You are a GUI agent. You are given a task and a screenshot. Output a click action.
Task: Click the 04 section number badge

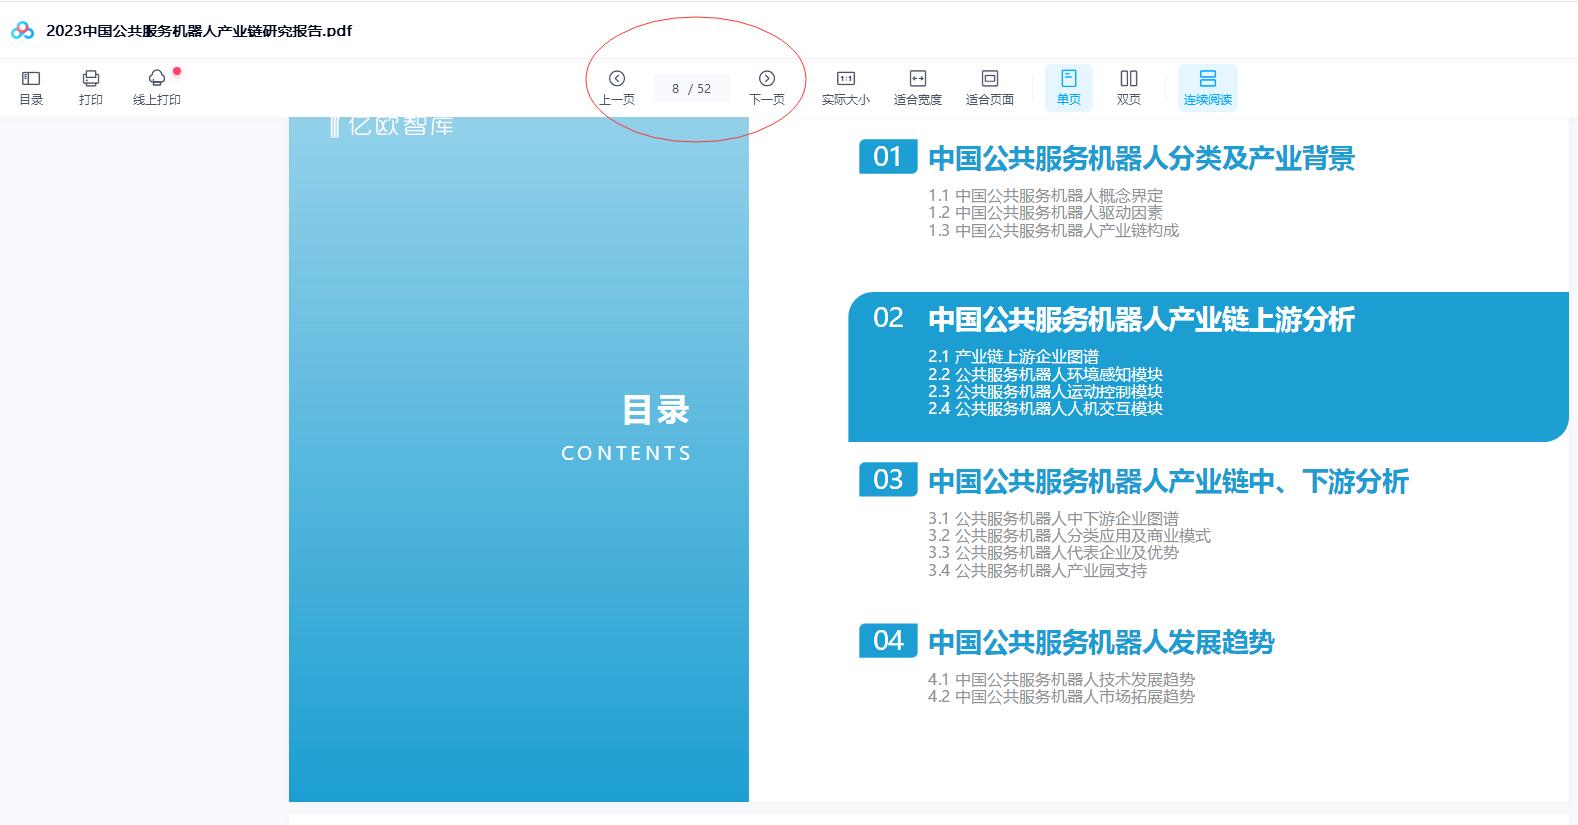point(888,641)
